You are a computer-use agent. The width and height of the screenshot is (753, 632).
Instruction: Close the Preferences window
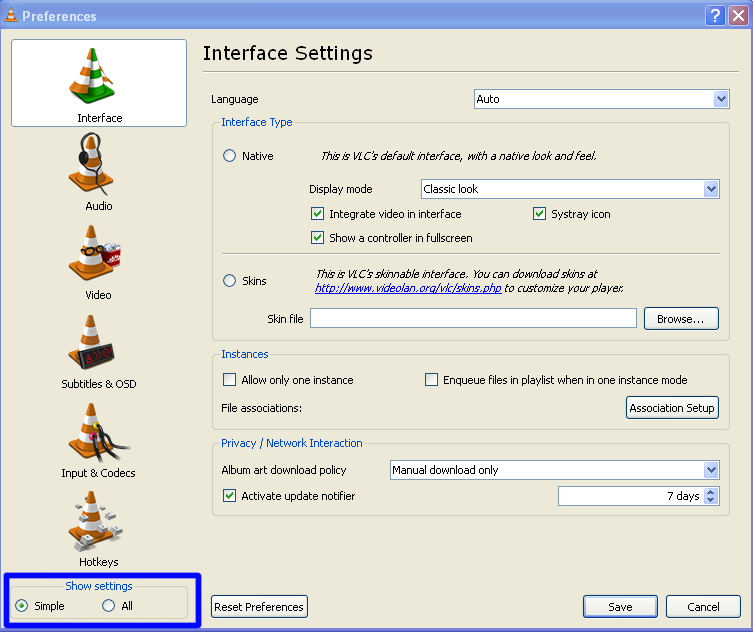738,15
